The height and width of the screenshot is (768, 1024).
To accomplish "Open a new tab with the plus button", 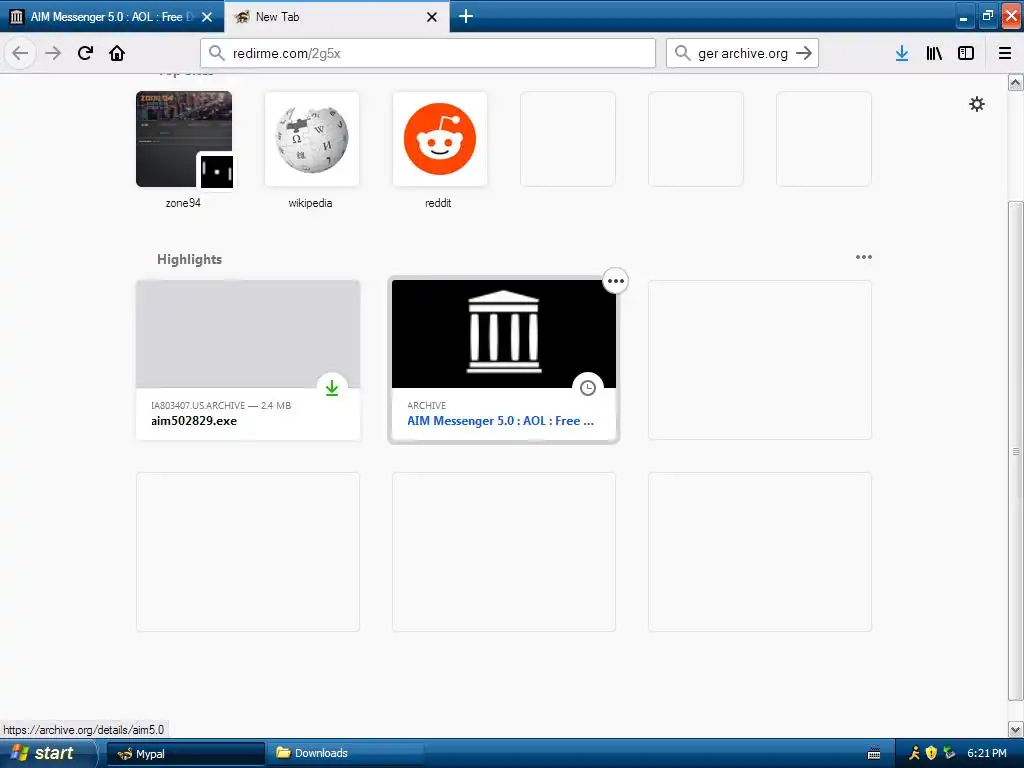I will (466, 16).
